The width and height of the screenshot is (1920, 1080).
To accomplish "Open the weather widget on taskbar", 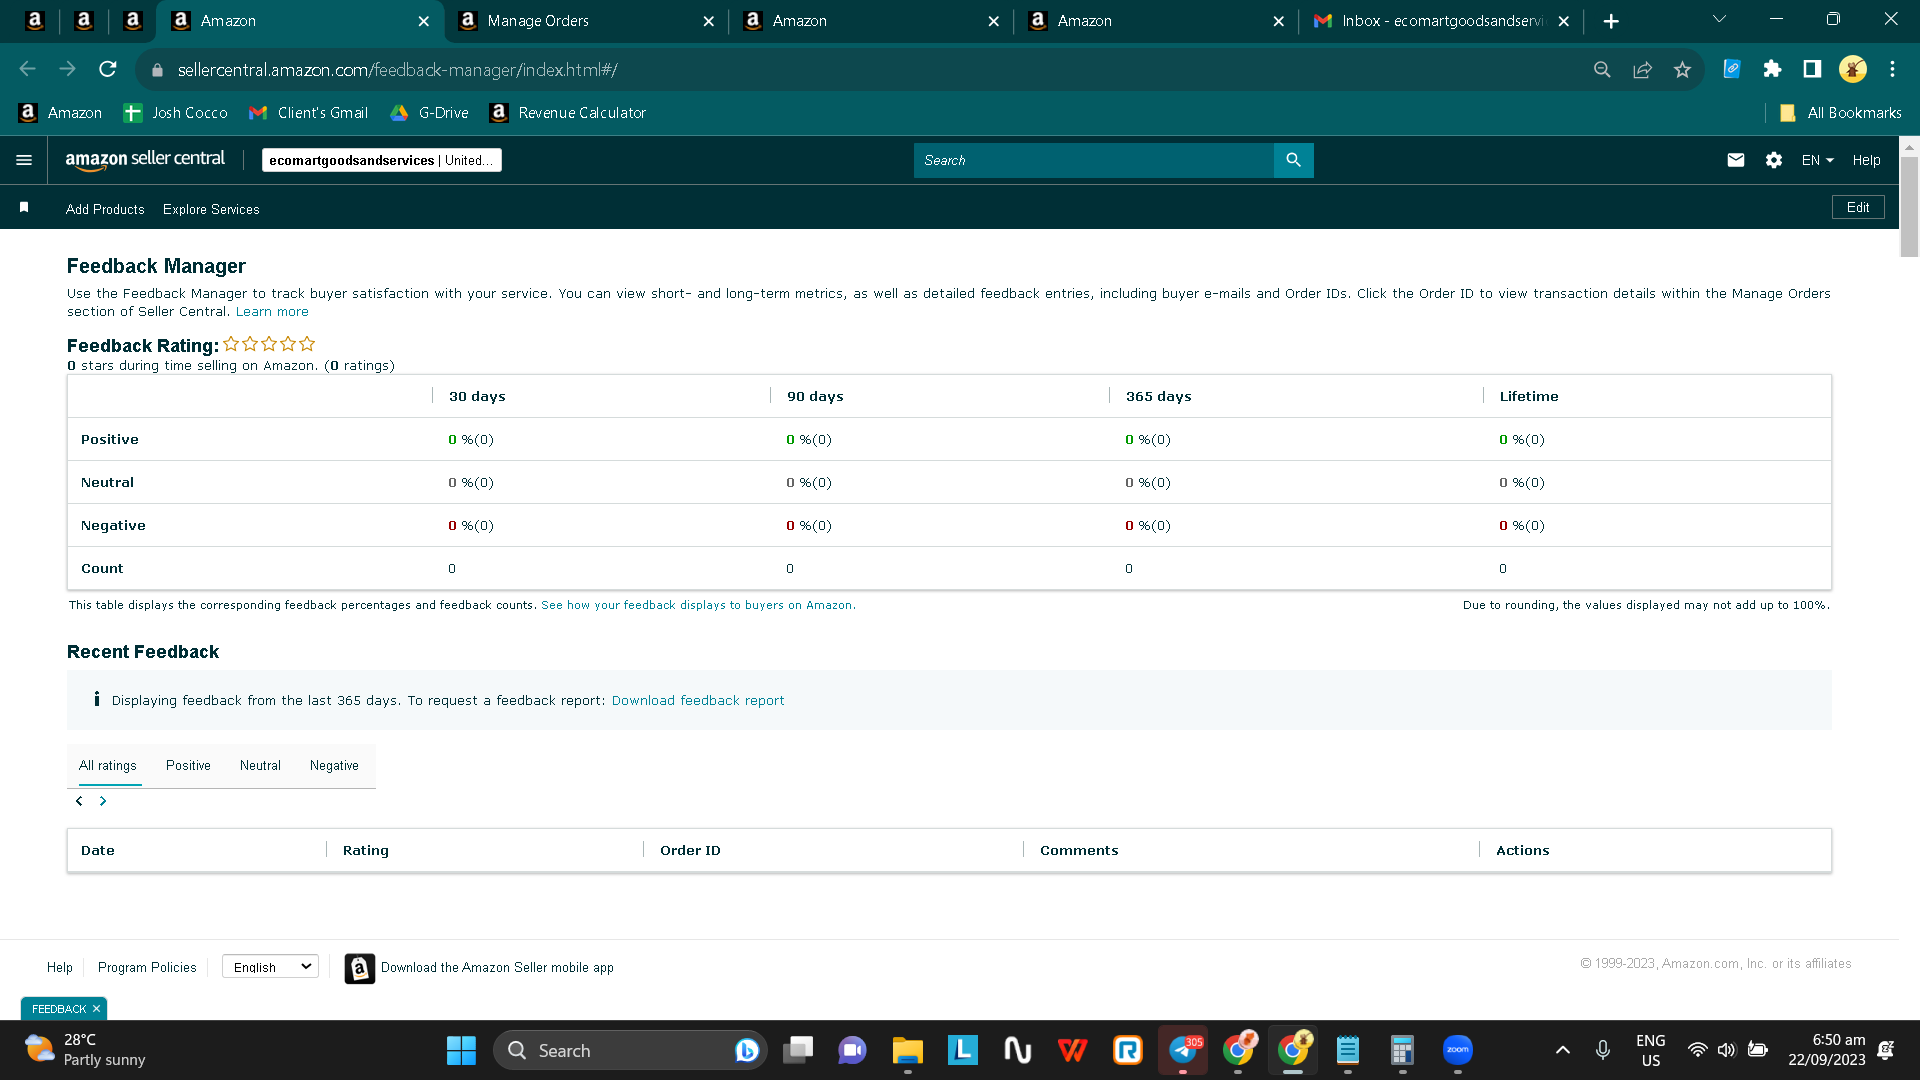I will tap(85, 1050).
